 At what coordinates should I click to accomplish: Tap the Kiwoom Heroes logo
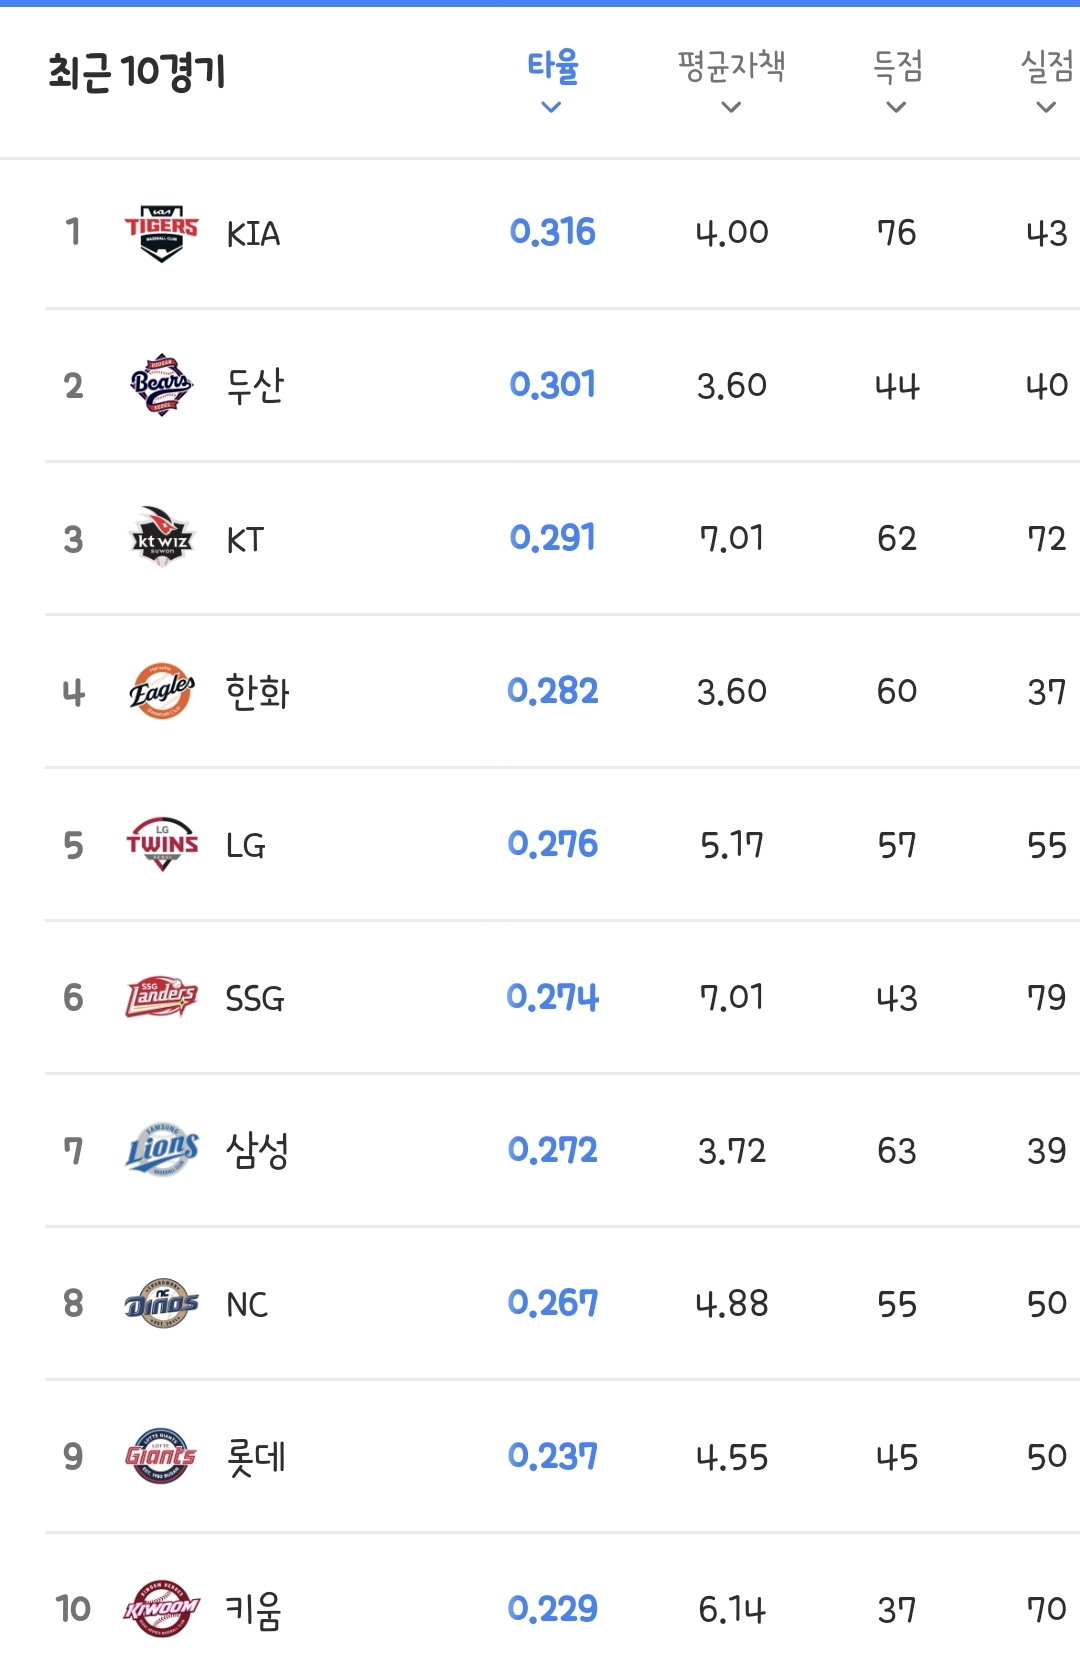coord(161,1609)
